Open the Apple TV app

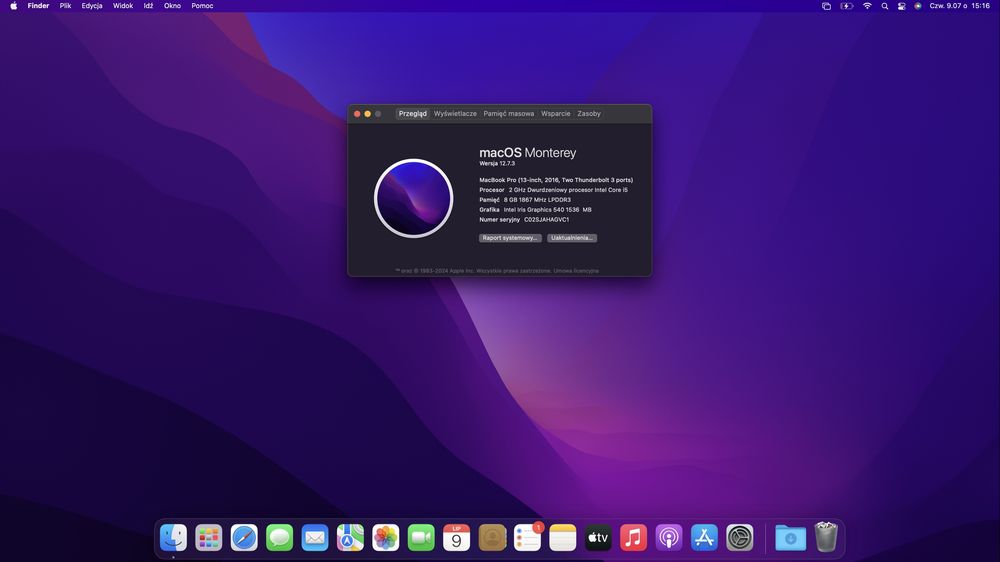598,538
